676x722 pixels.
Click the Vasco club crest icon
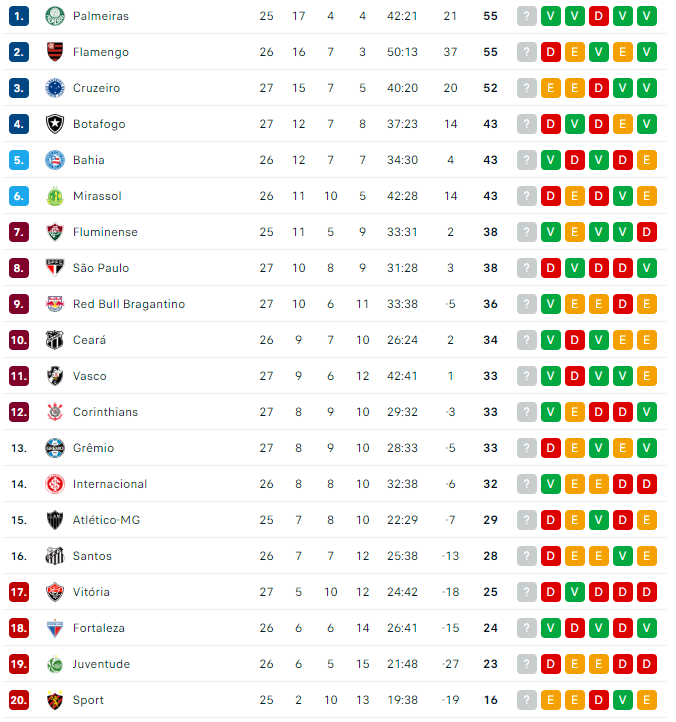pyautogui.click(x=54, y=376)
